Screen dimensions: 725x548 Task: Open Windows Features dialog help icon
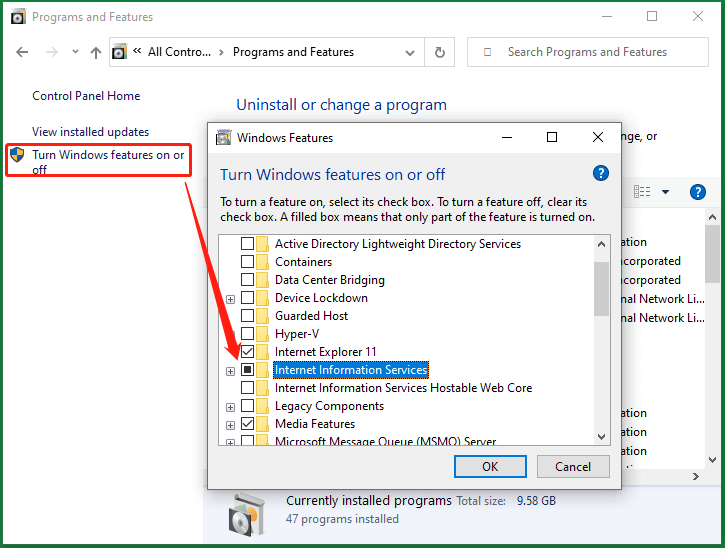tap(601, 173)
